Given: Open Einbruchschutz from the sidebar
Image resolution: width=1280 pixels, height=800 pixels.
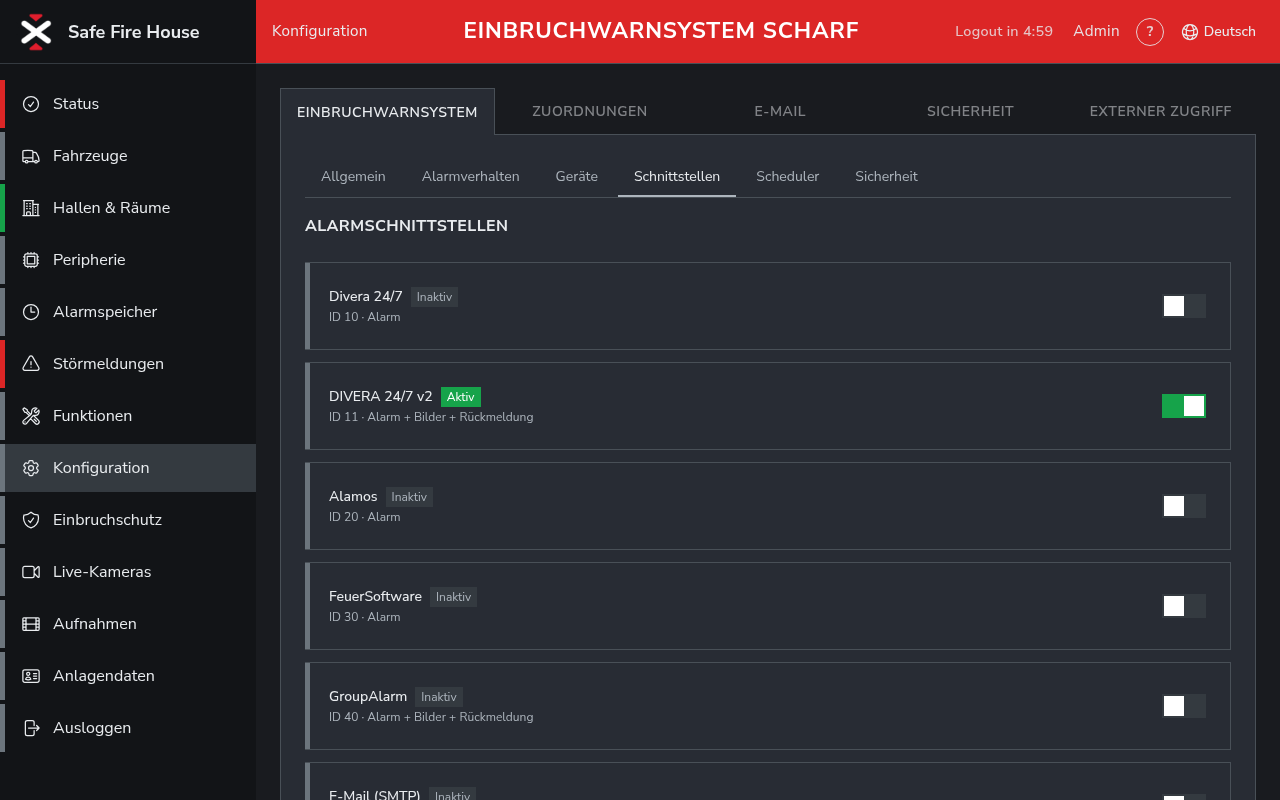Looking at the screenshot, I should pos(128,520).
